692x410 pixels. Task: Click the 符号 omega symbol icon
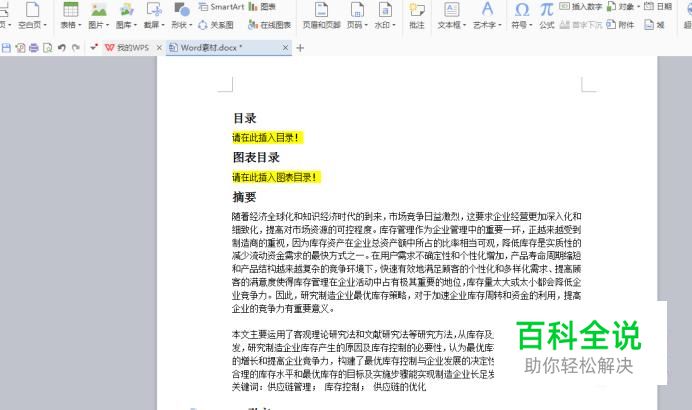tap(522, 9)
